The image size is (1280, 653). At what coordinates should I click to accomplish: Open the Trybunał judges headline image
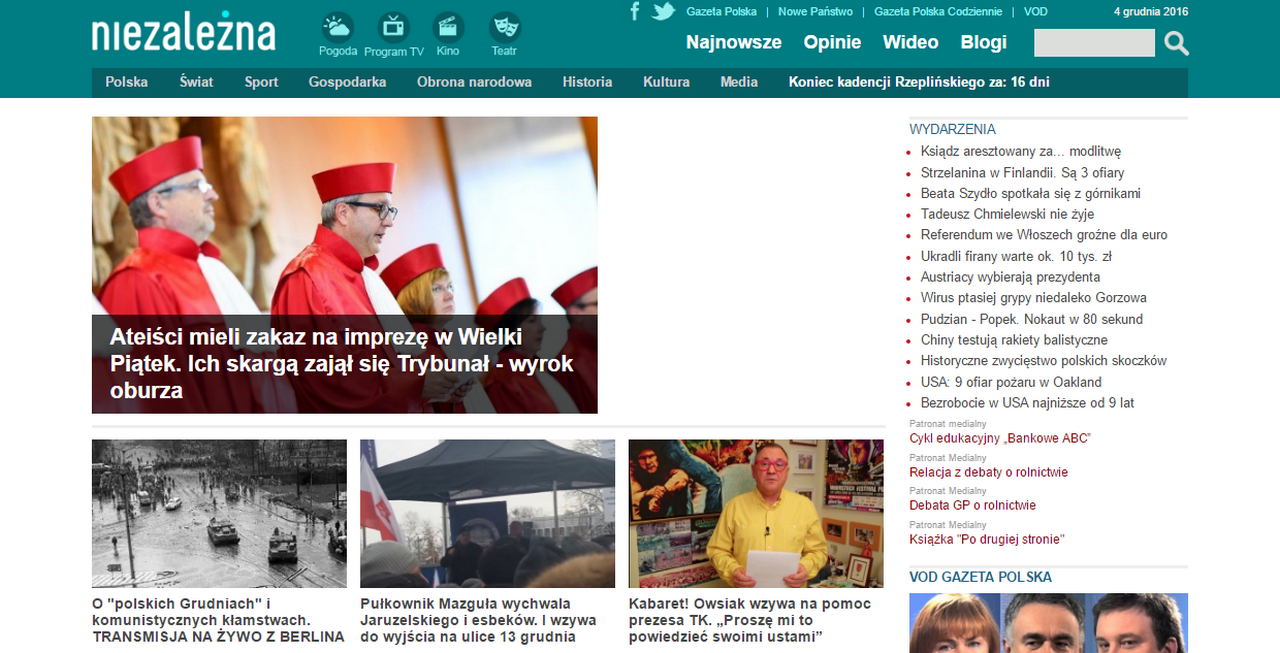tap(345, 265)
